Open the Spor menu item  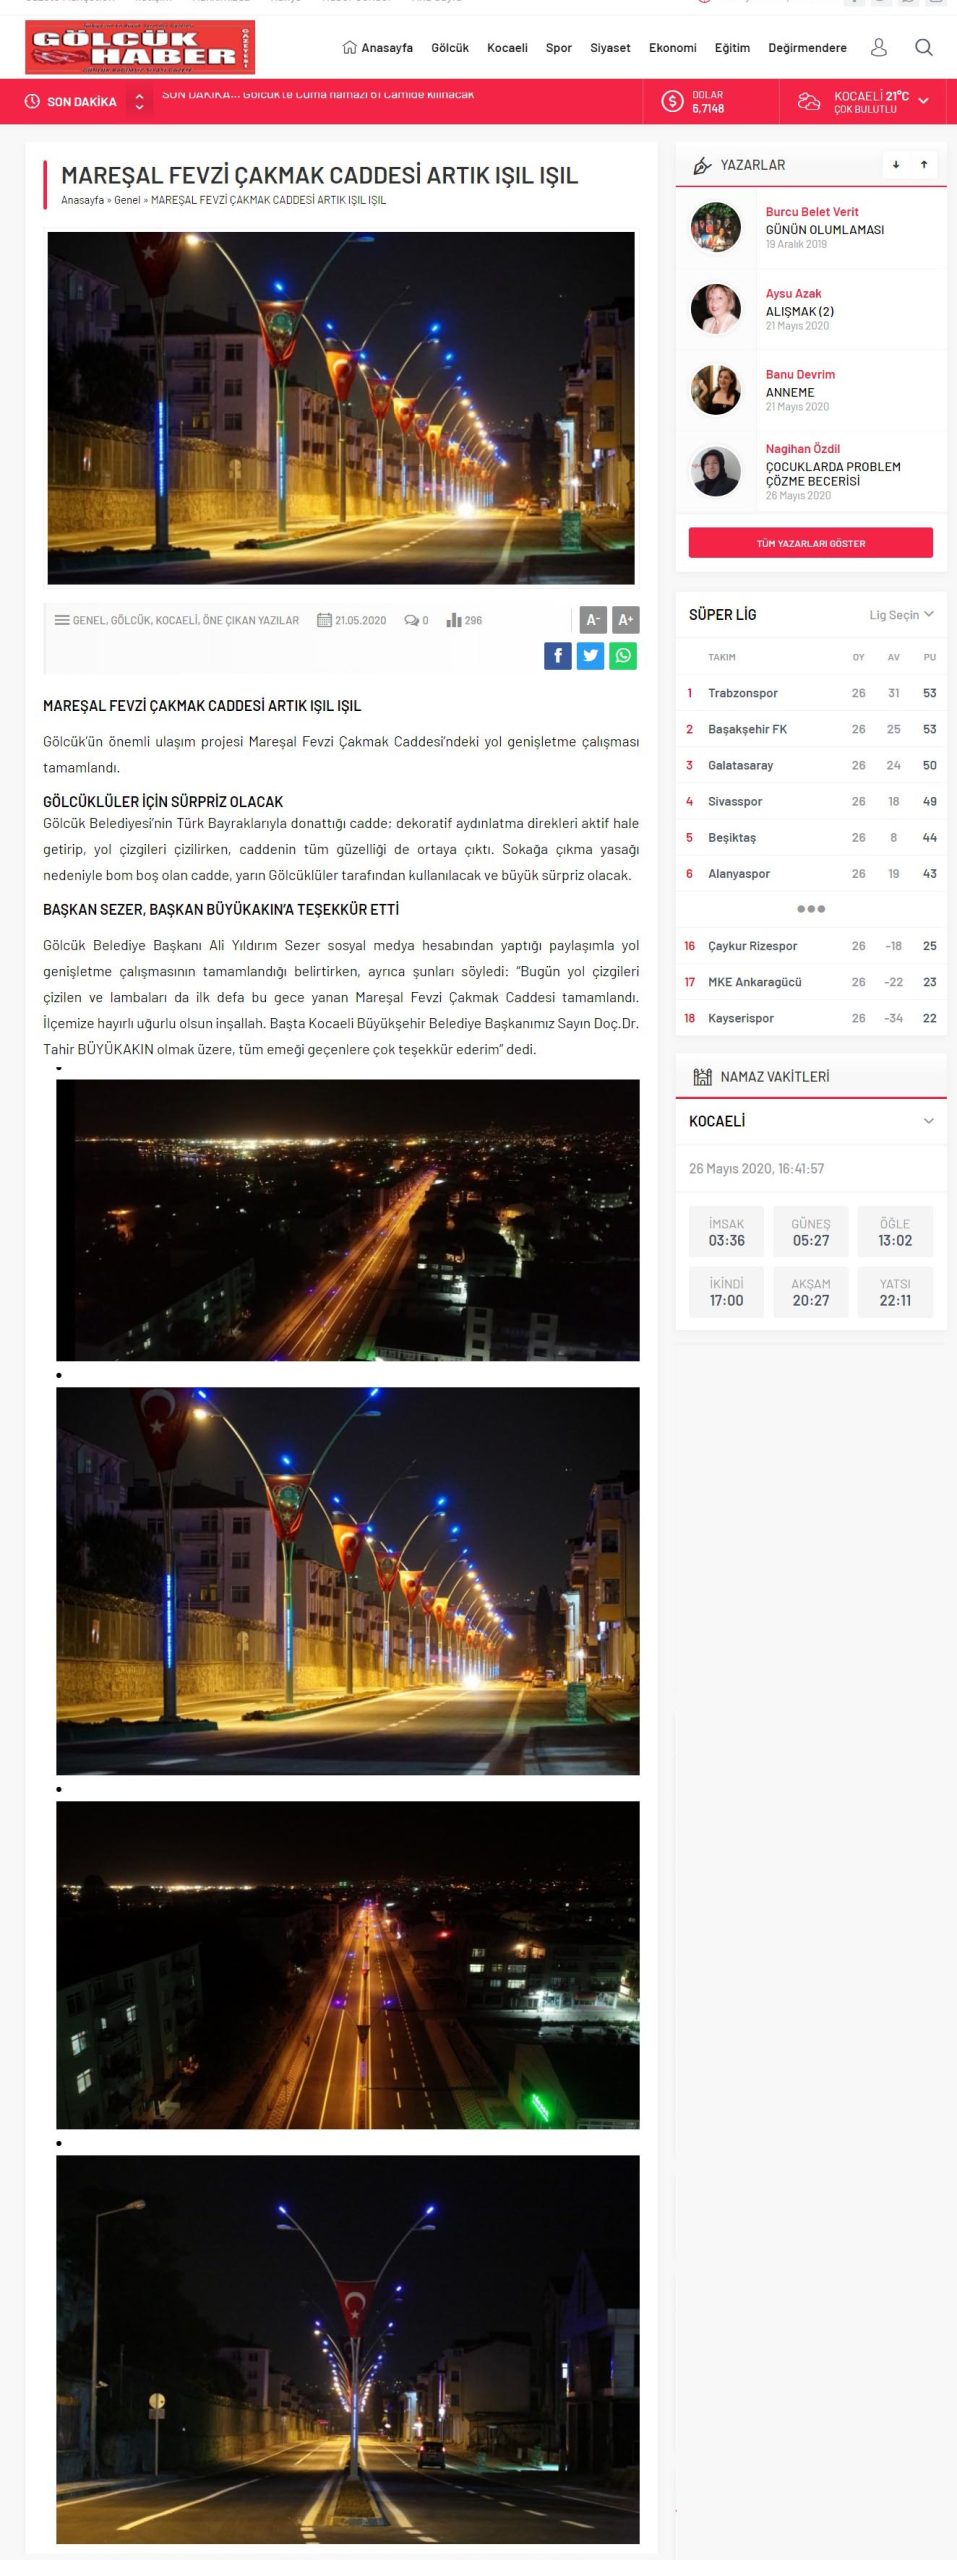pos(558,48)
